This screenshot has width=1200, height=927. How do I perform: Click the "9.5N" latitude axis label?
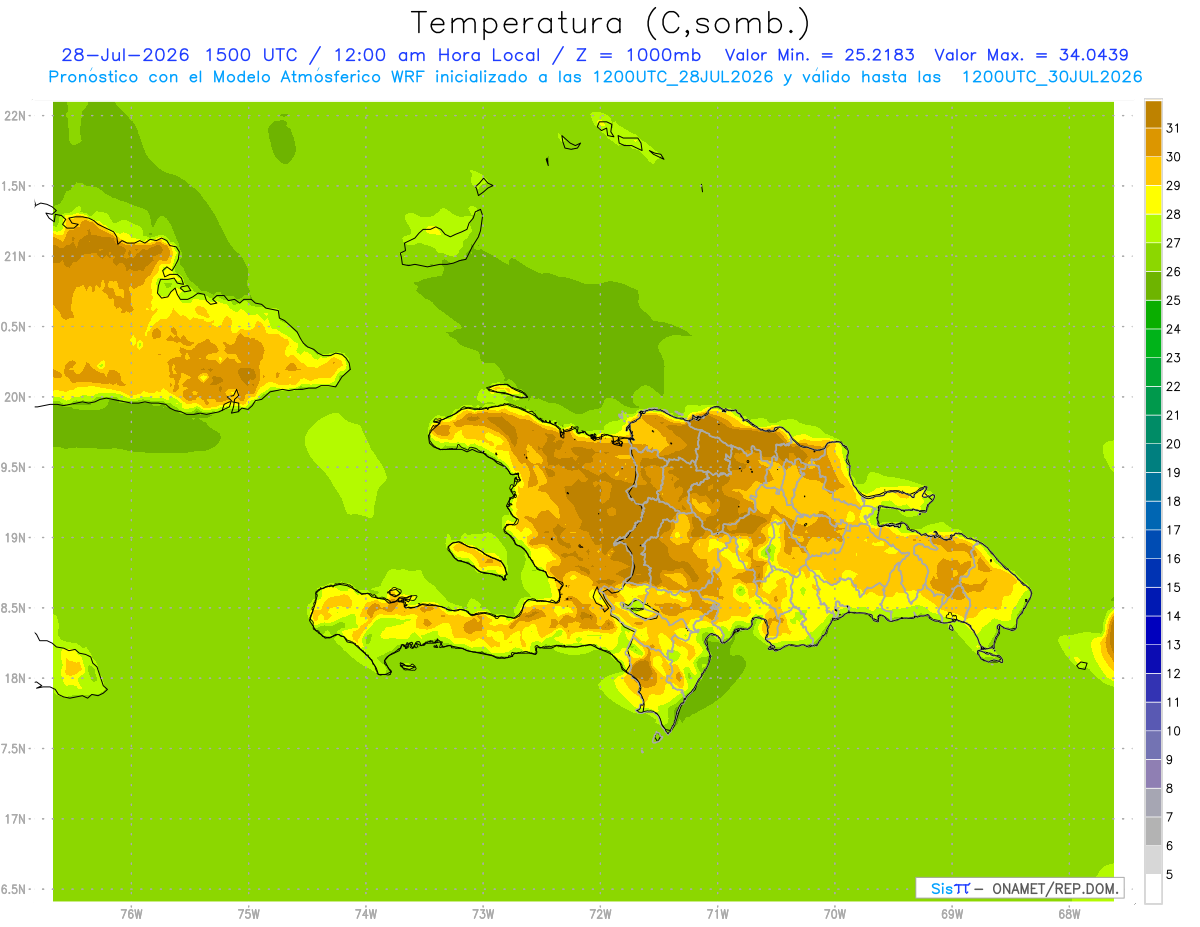click(x=15, y=467)
